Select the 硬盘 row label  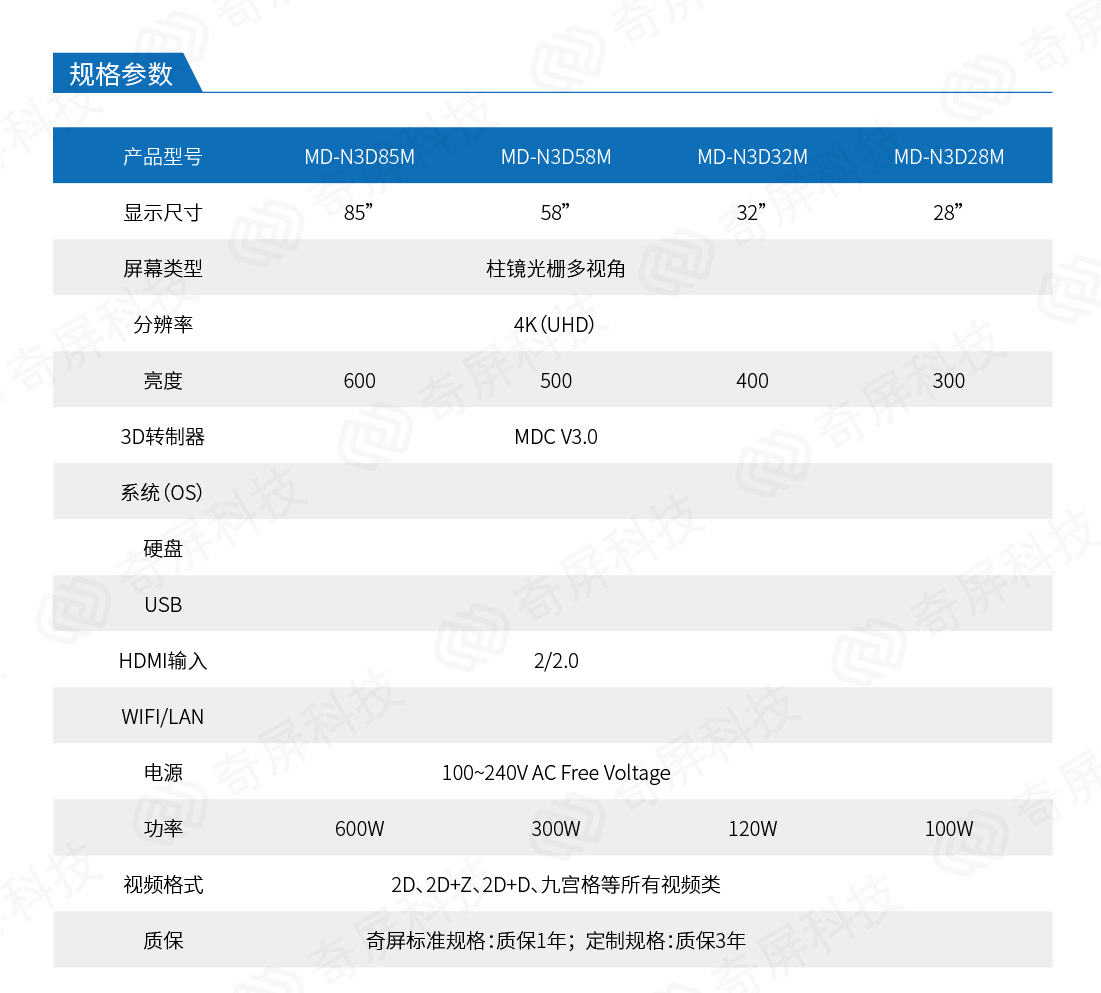(163, 548)
